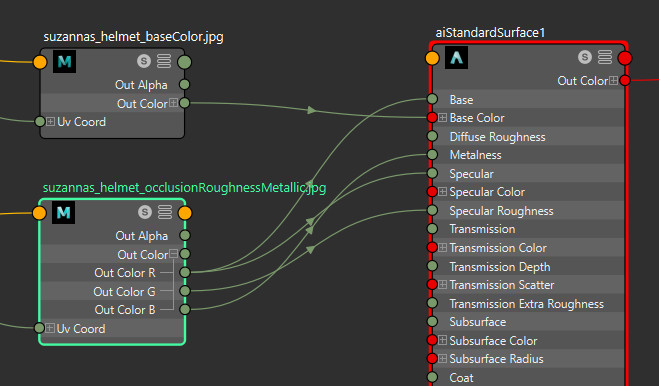Expand Subsurface Radius attribute
The image size is (659, 386).
coord(443,359)
